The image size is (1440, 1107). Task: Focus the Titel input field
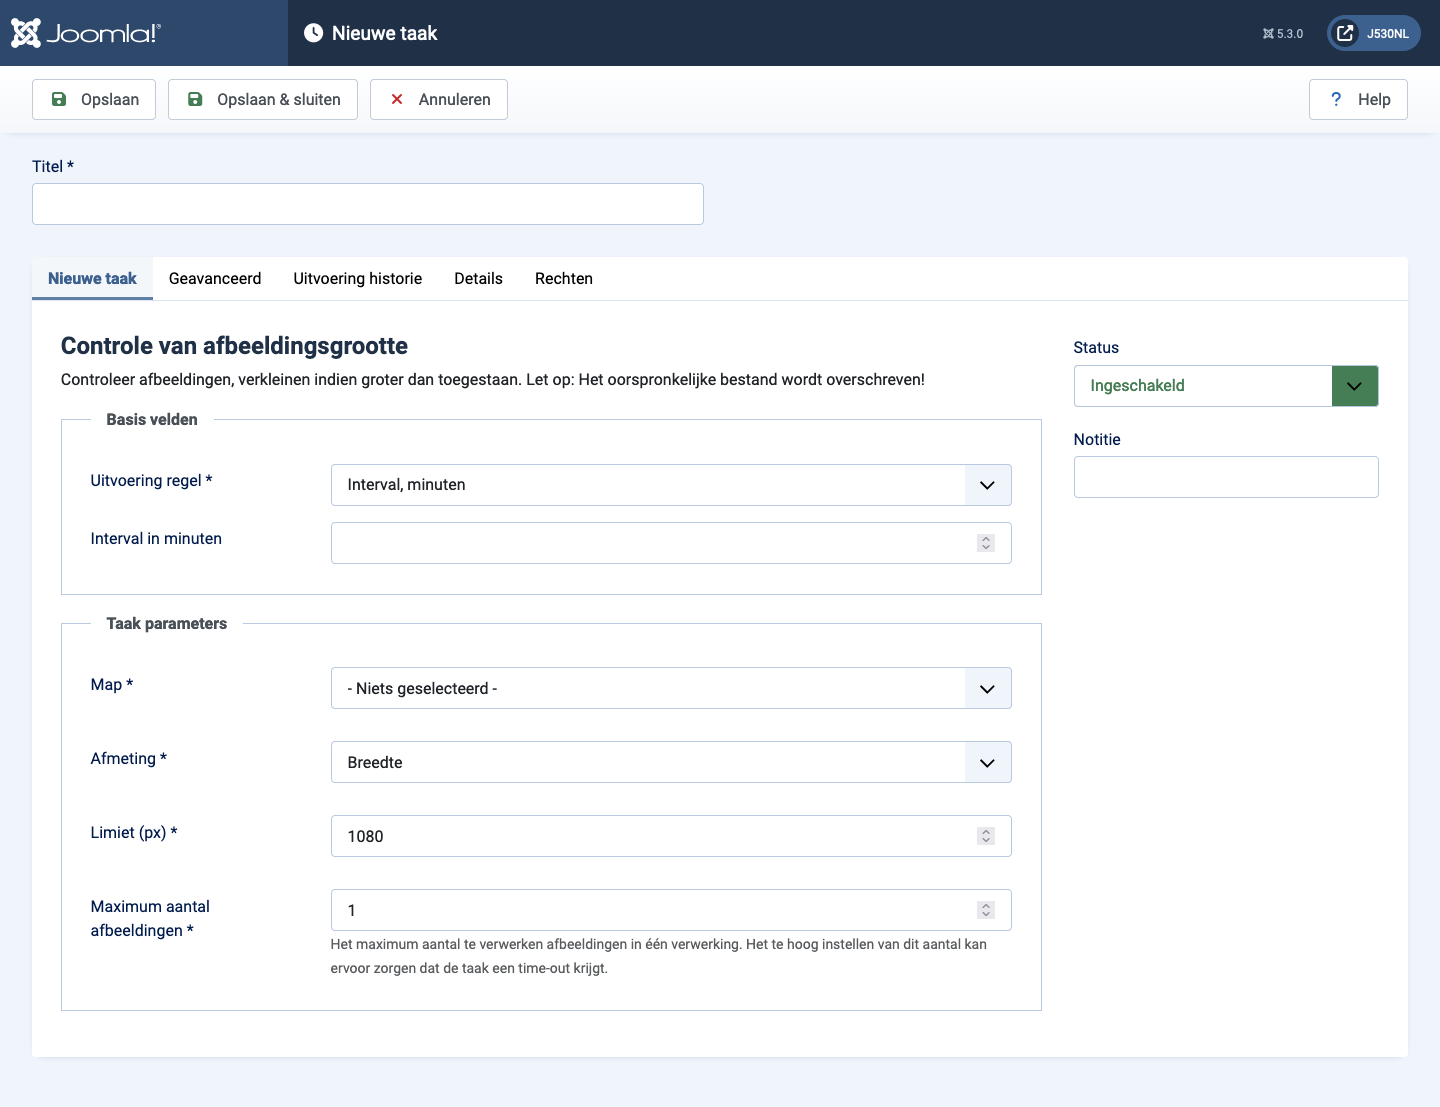coord(368,204)
